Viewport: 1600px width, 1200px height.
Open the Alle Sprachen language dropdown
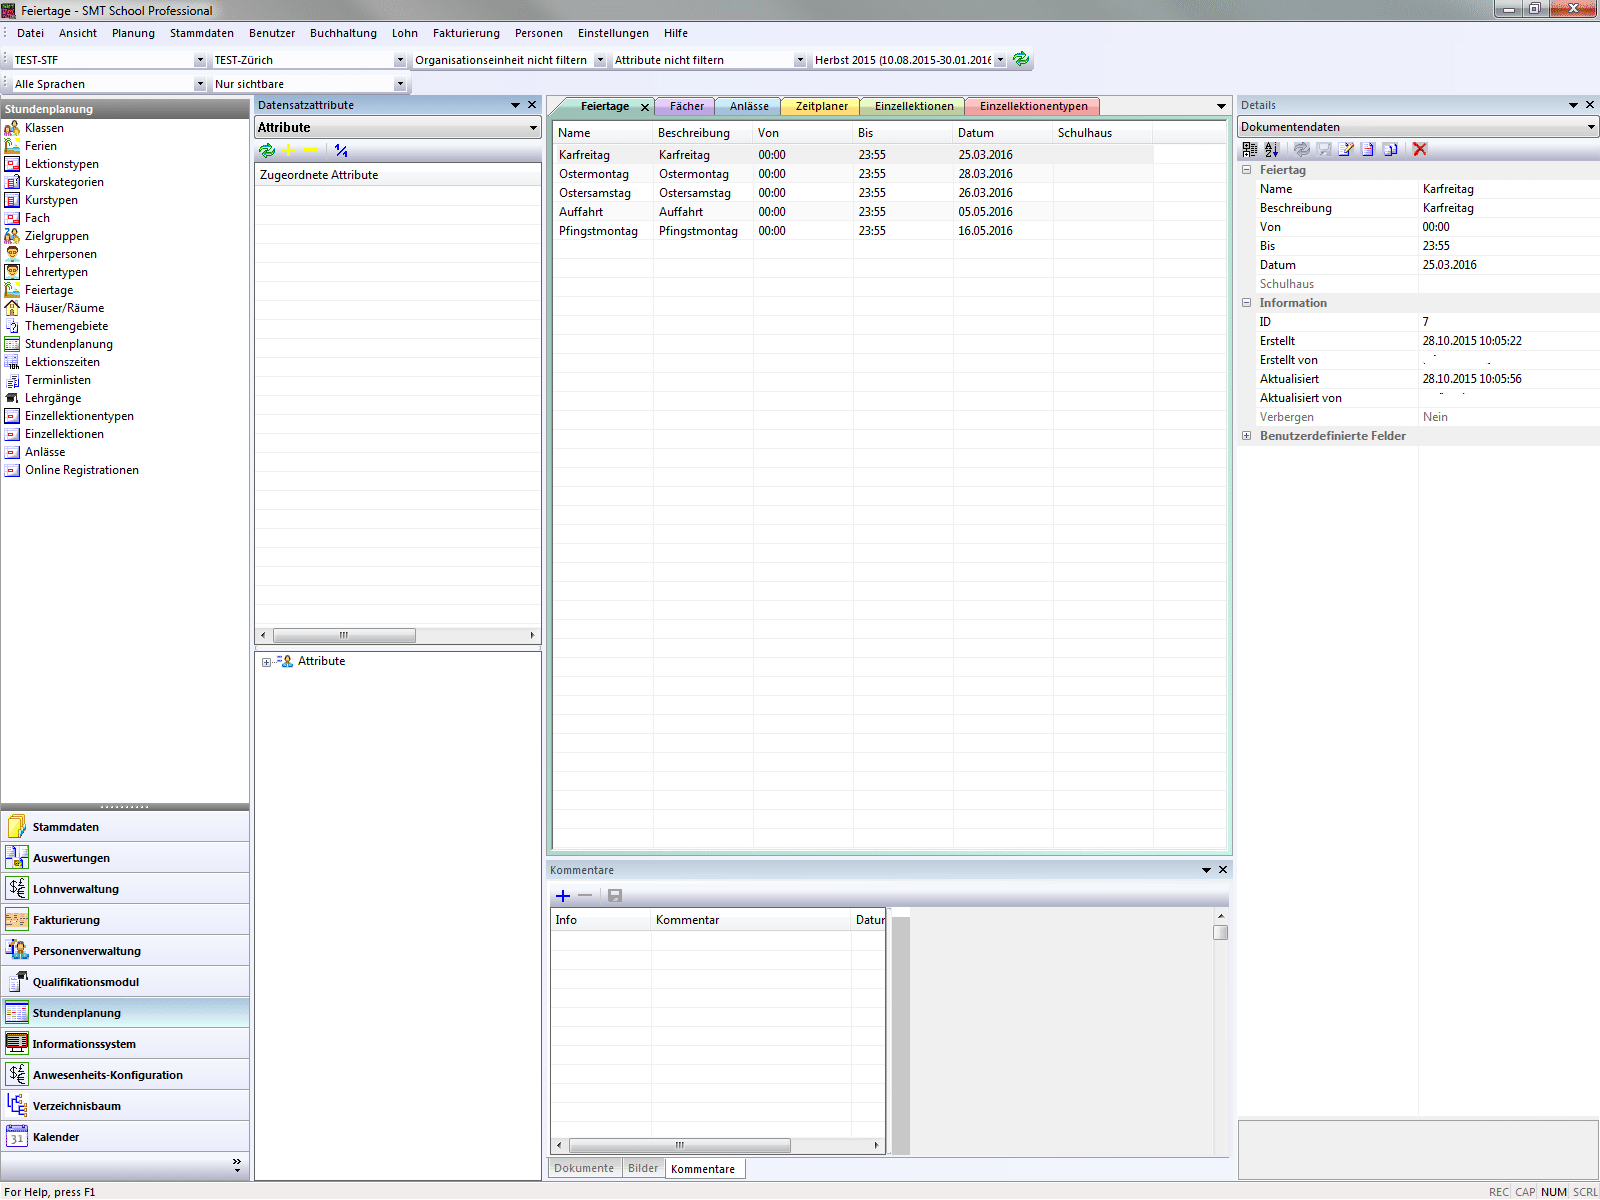tap(200, 84)
